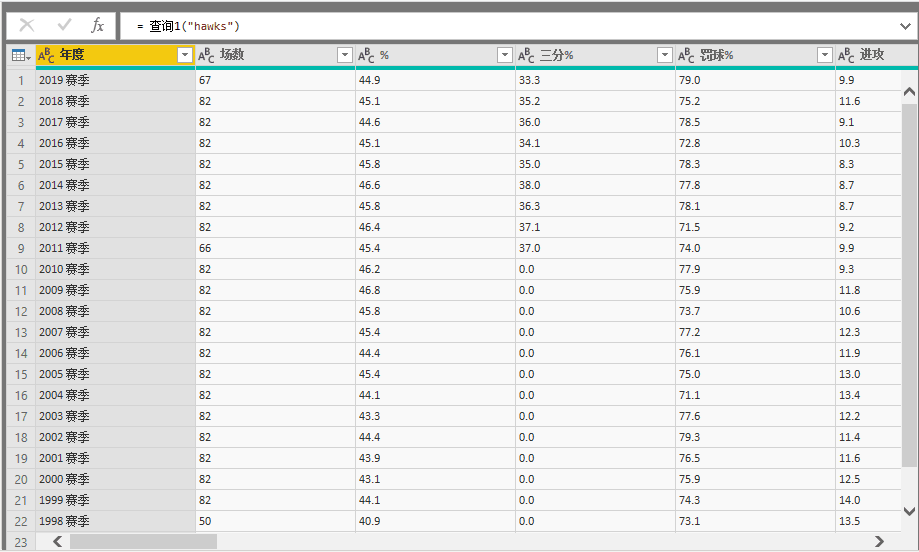Select the 罚球% column header

click(755, 56)
